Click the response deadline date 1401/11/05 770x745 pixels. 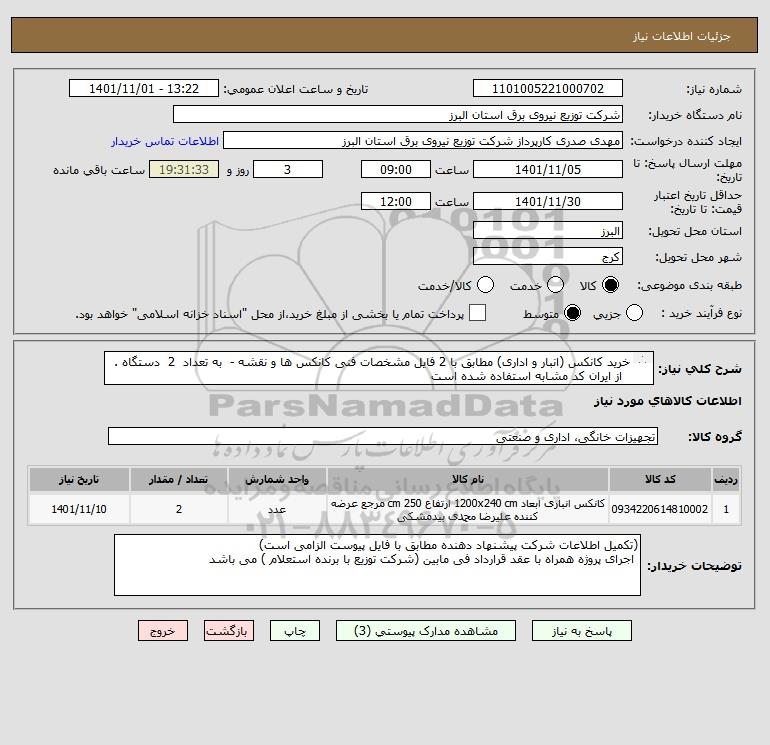click(x=548, y=169)
